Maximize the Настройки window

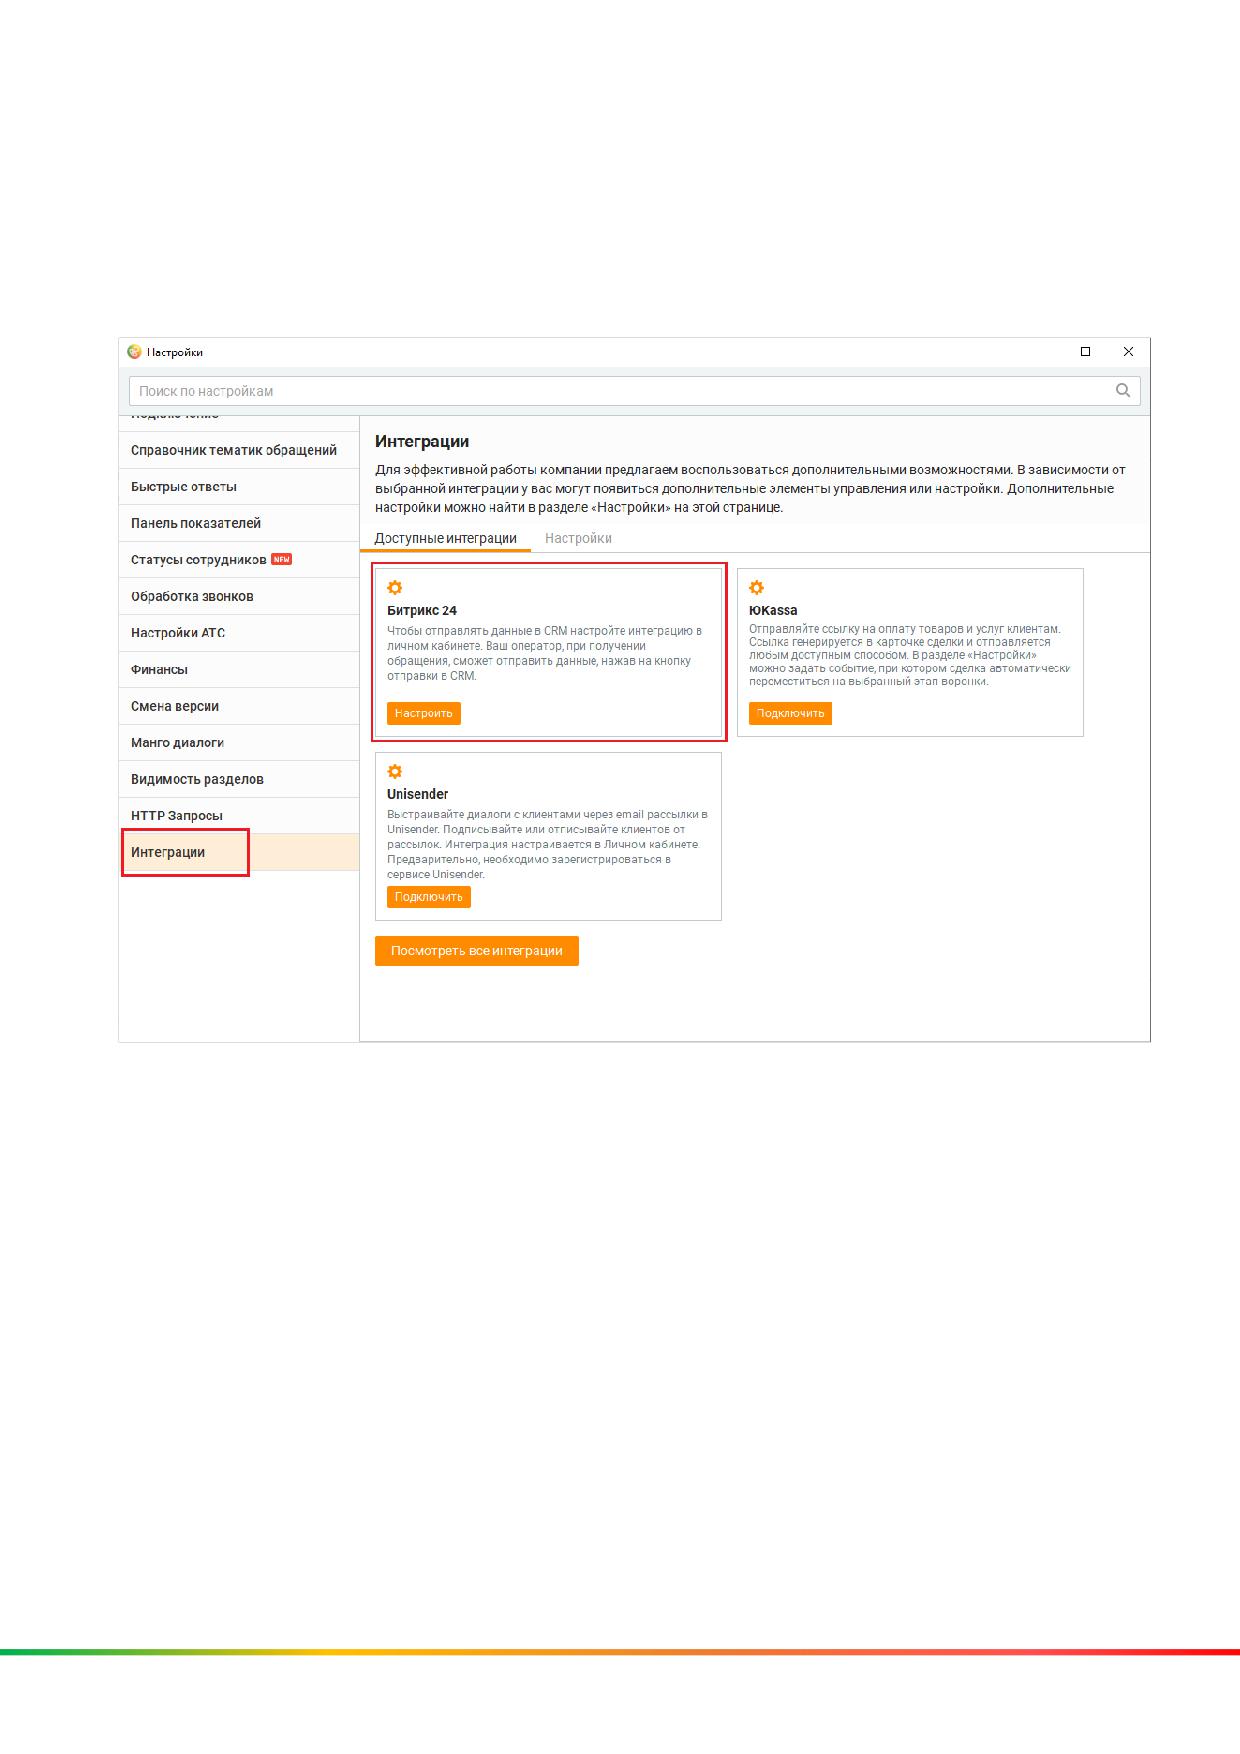[x=1085, y=352]
